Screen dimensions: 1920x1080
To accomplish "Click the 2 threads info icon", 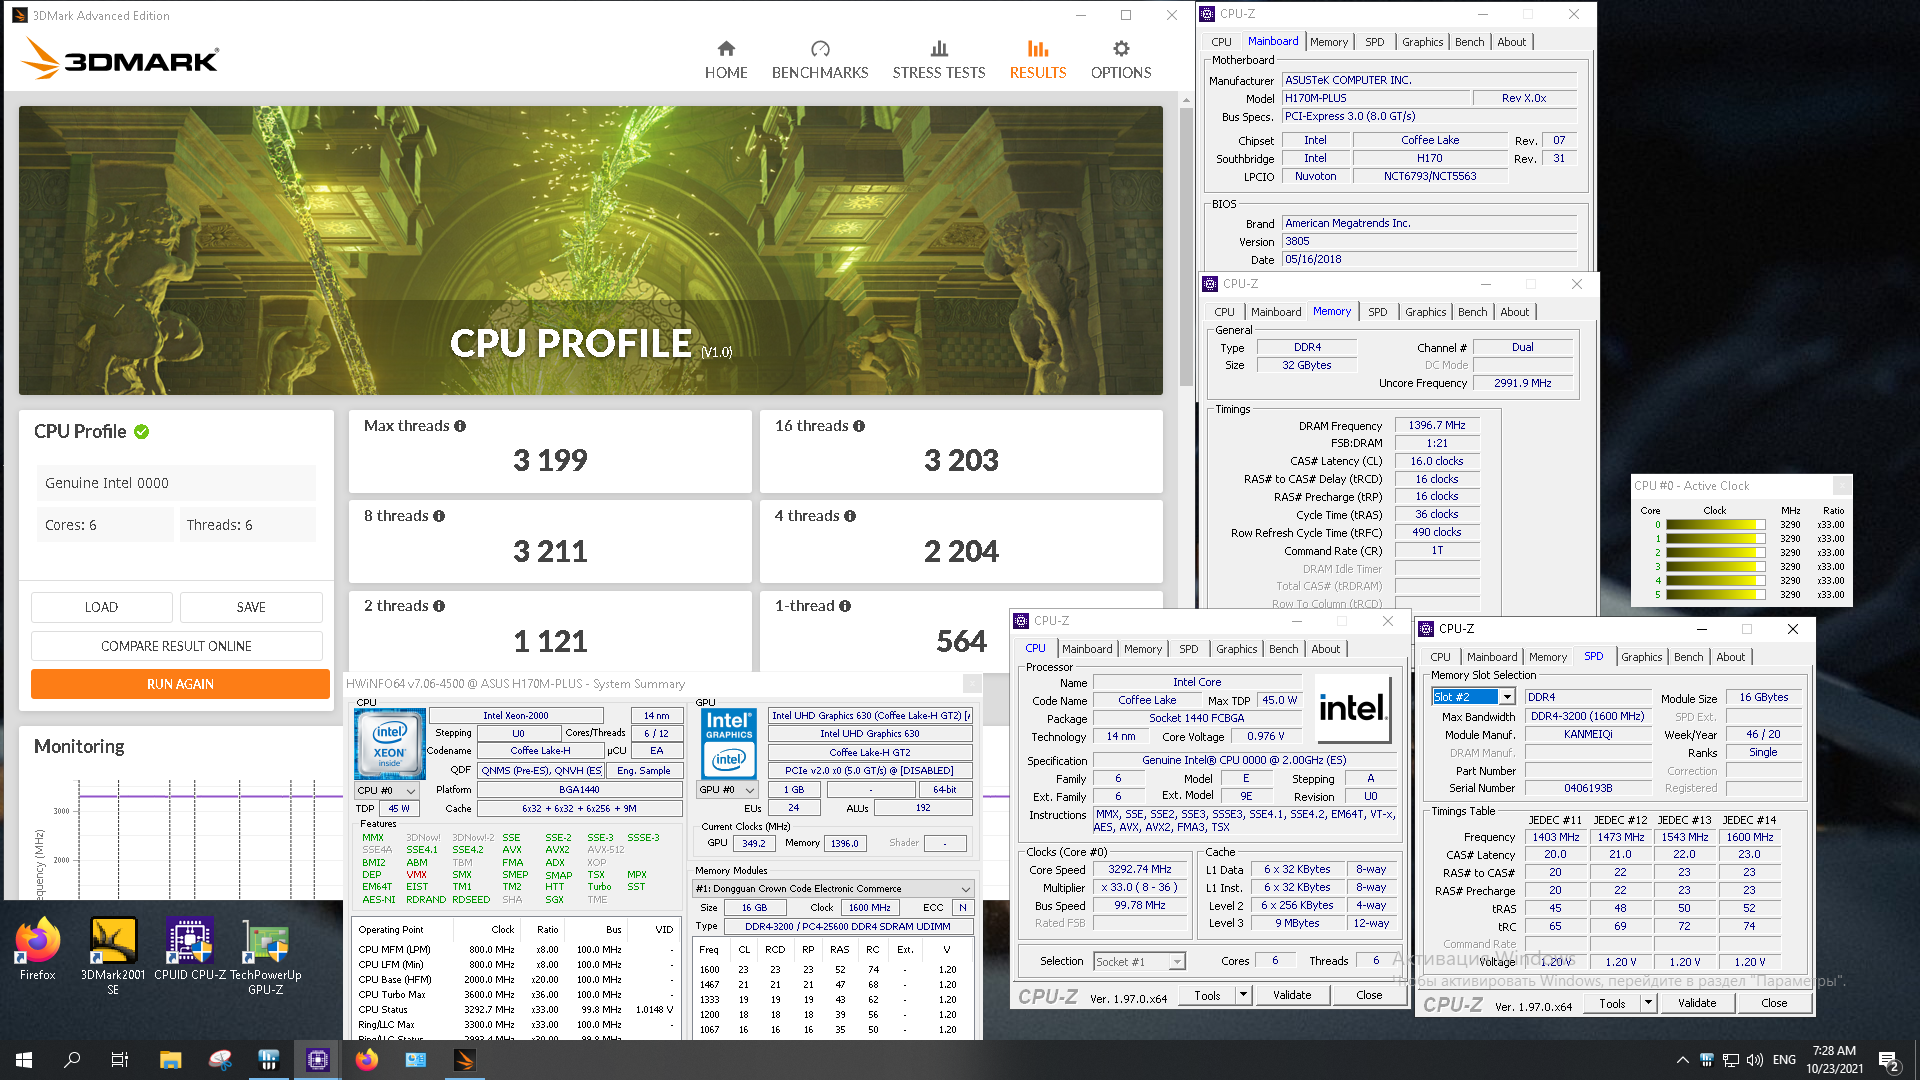I will click(439, 606).
